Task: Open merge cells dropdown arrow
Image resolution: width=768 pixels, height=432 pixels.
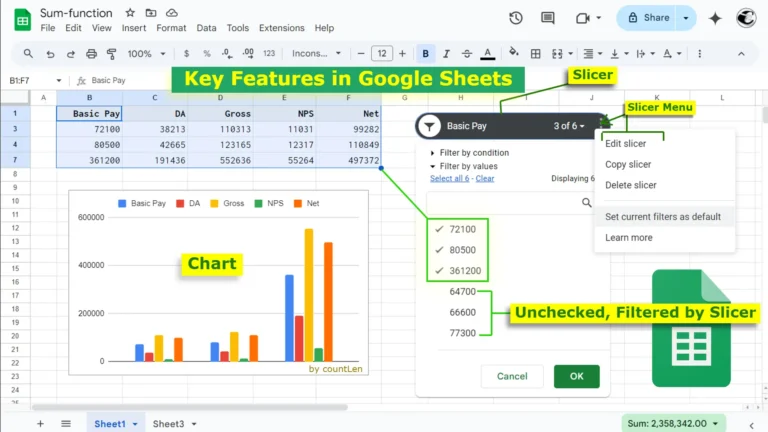Action: coord(571,54)
